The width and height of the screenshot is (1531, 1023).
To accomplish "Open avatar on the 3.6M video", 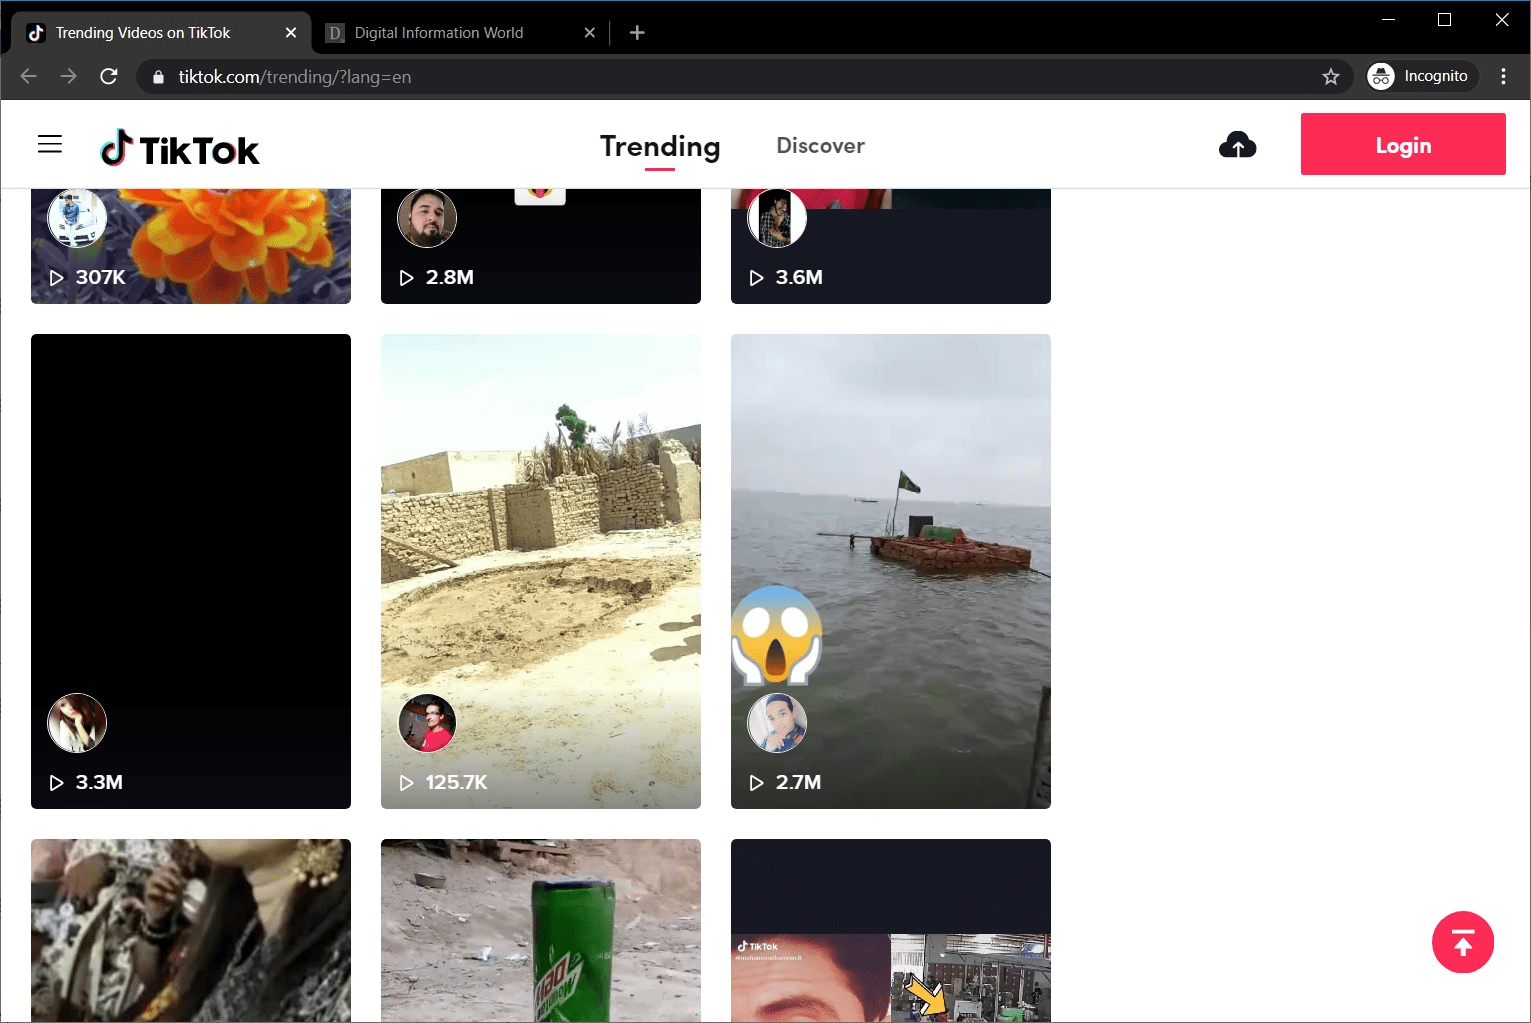I will click(777, 218).
